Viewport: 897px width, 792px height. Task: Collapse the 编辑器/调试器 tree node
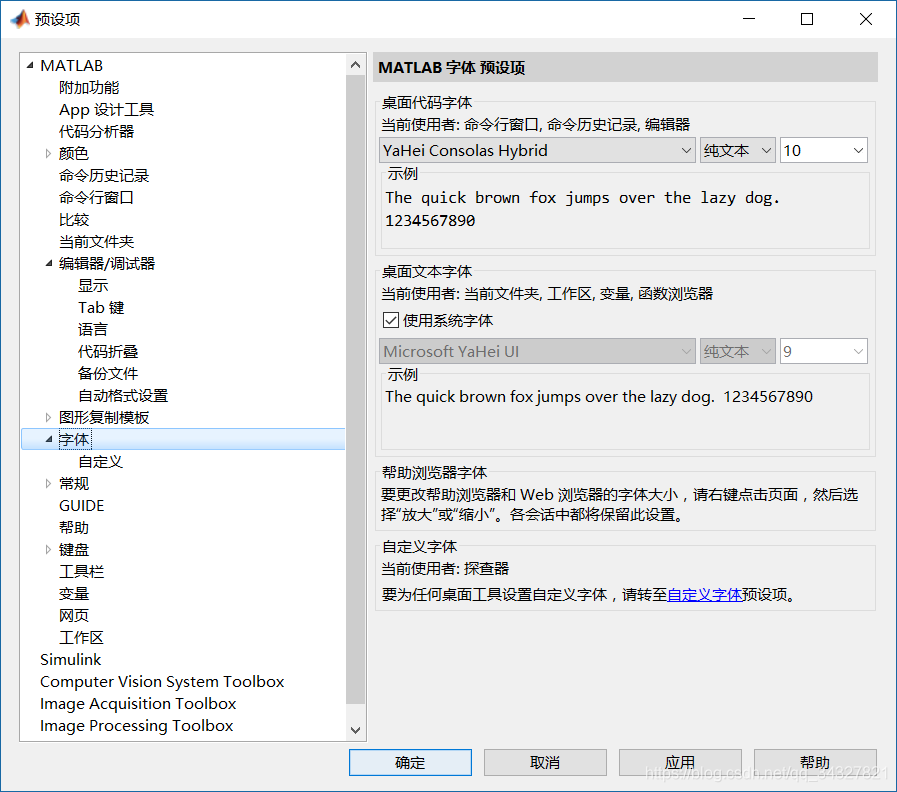click(49, 263)
